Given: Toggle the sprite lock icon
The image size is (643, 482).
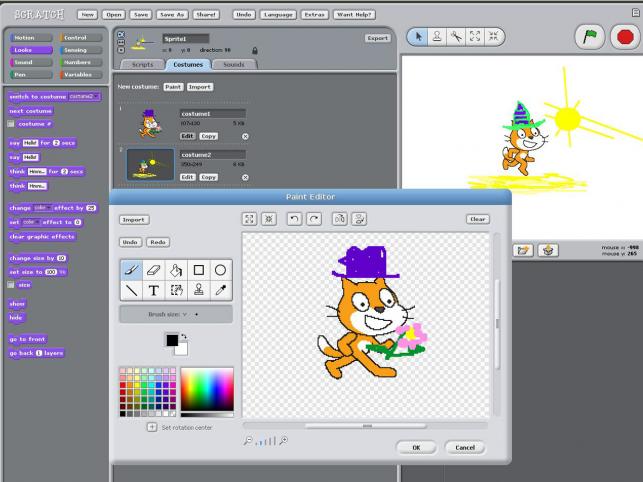Looking at the screenshot, I should coord(255,50).
